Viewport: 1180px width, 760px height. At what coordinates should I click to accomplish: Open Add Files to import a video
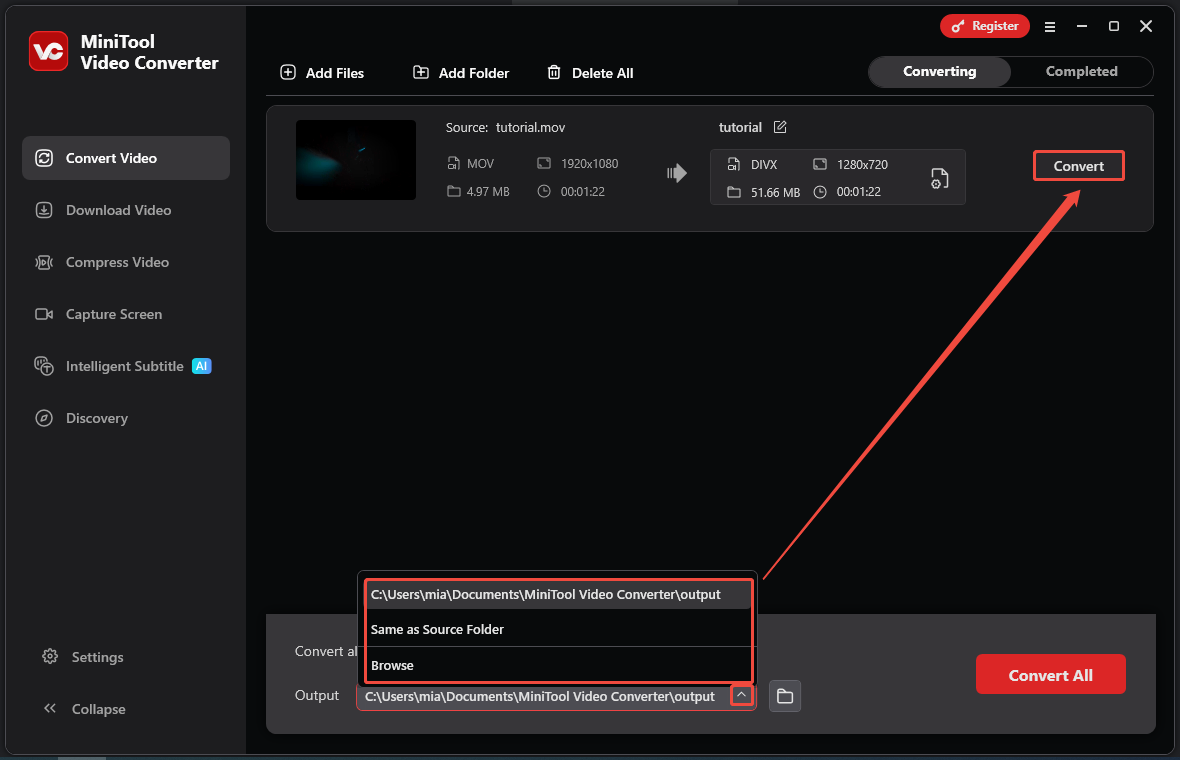322,72
